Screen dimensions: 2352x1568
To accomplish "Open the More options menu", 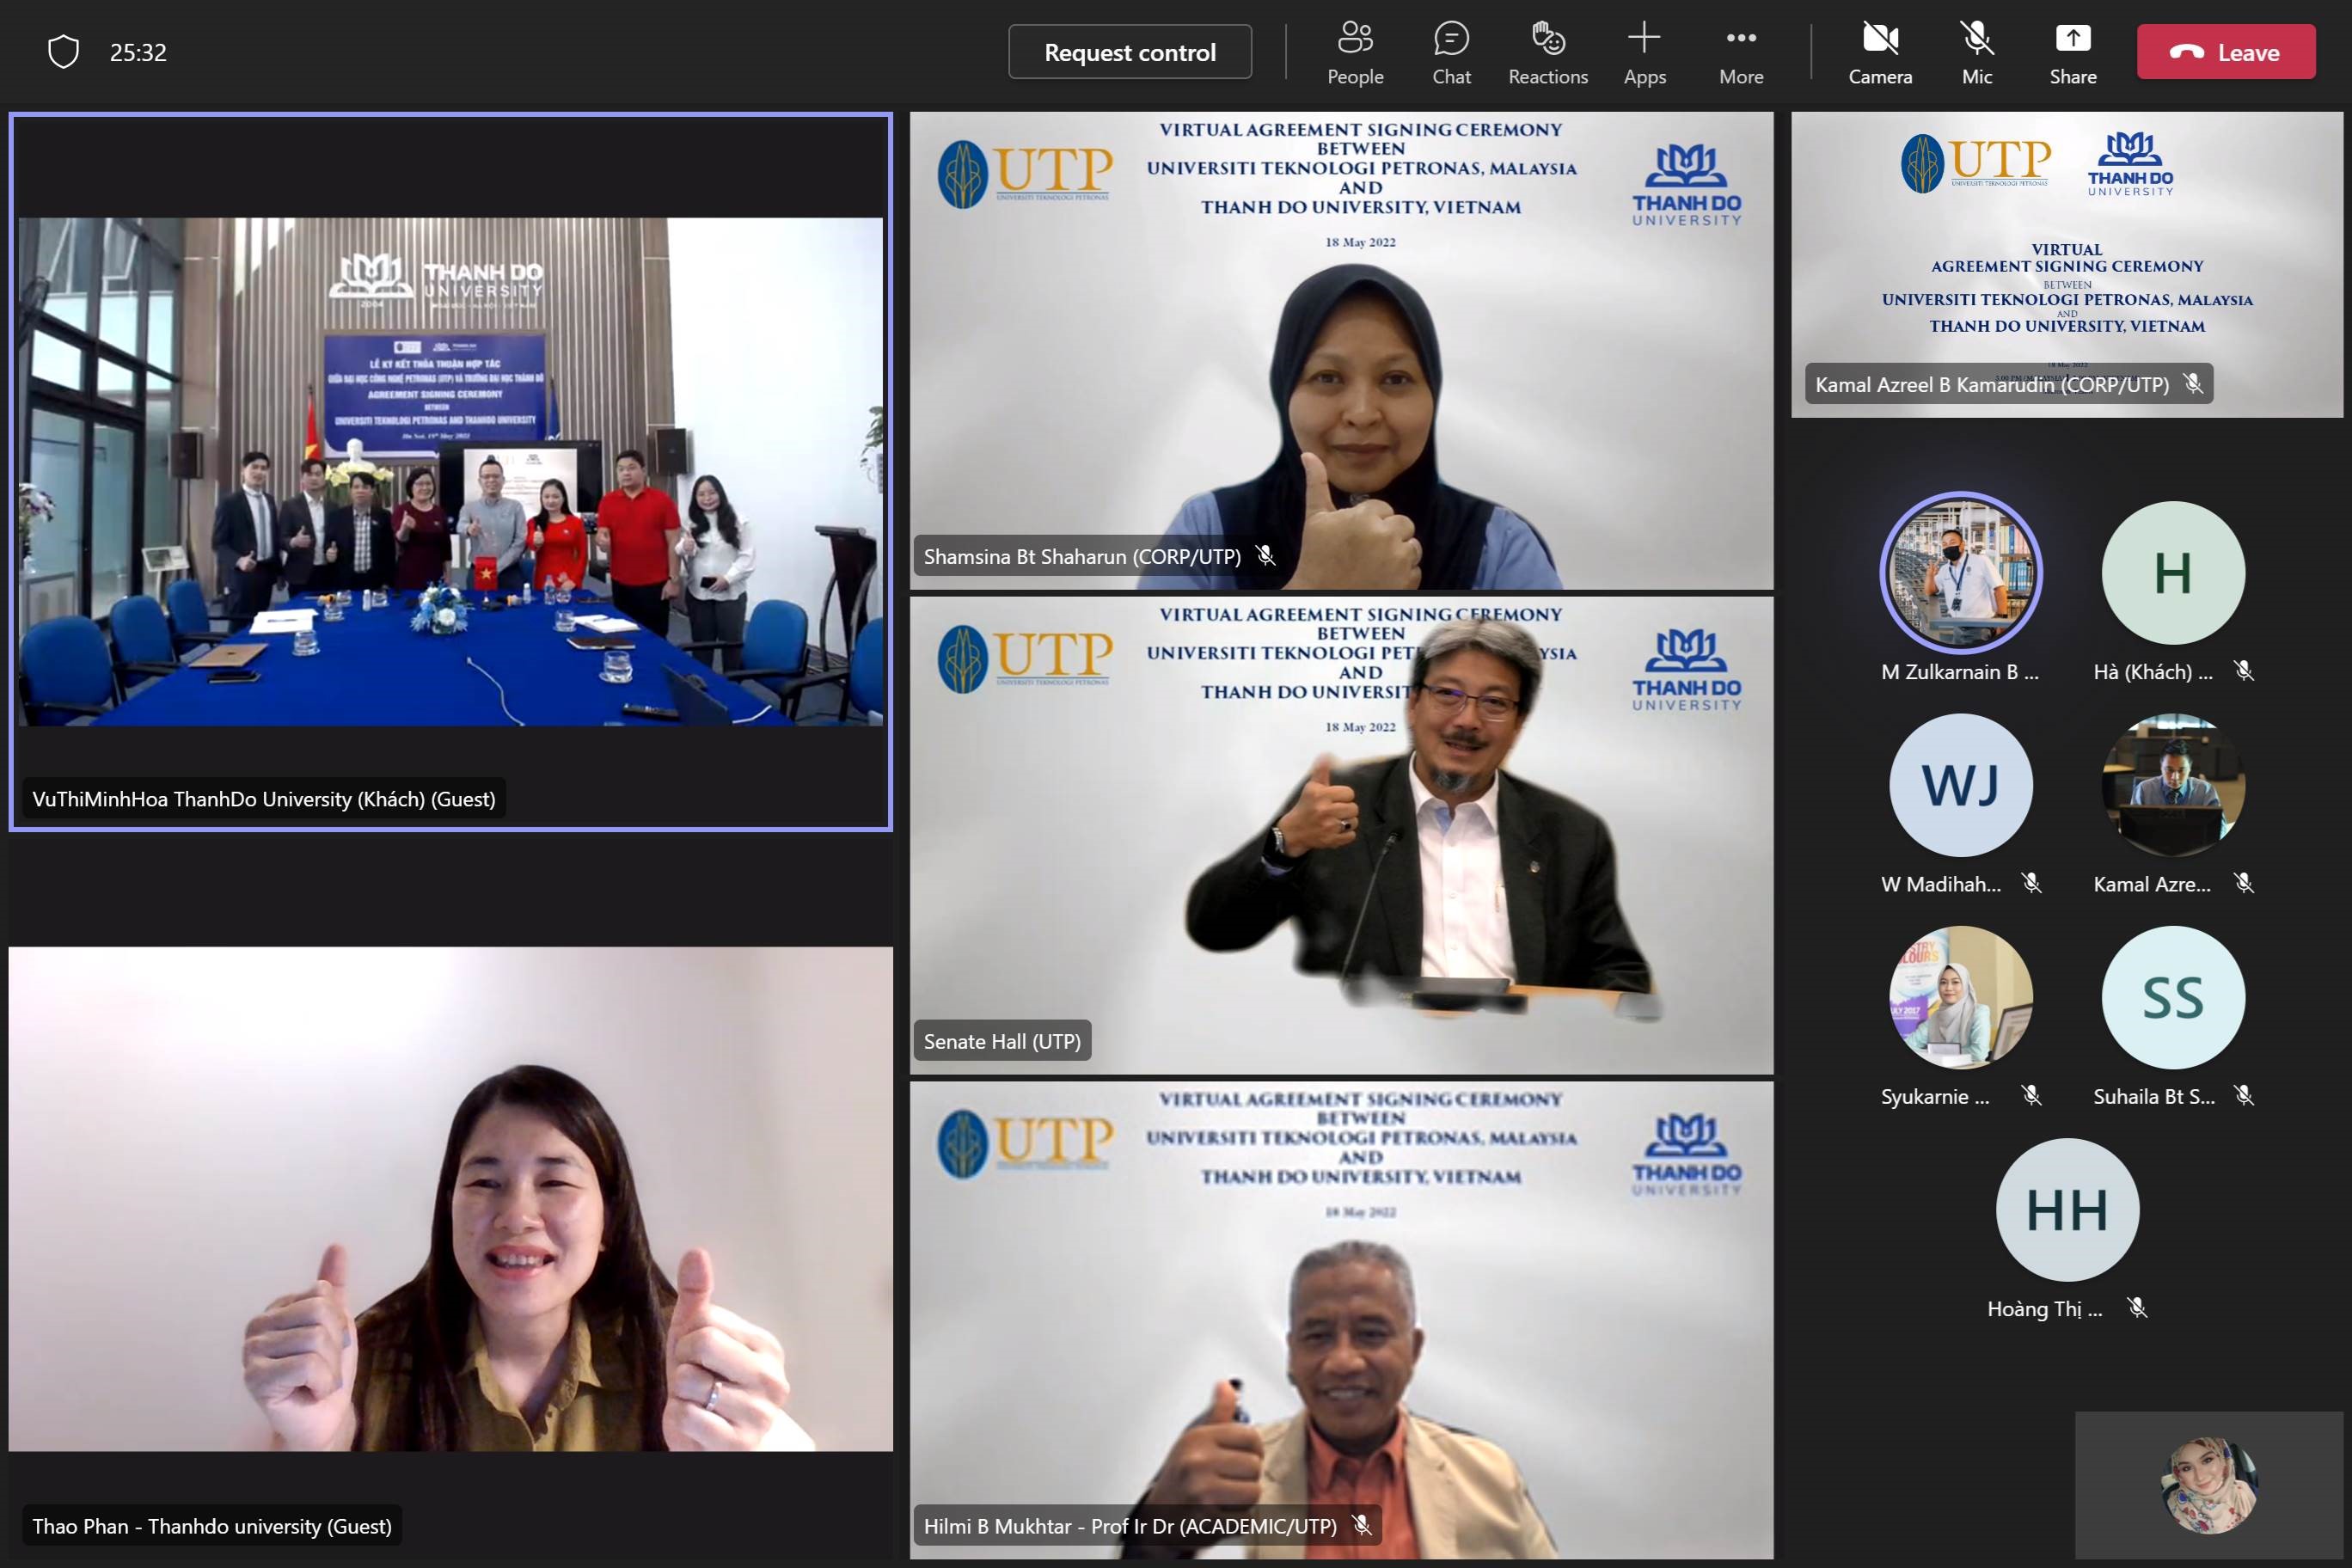I will [x=1741, y=52].
